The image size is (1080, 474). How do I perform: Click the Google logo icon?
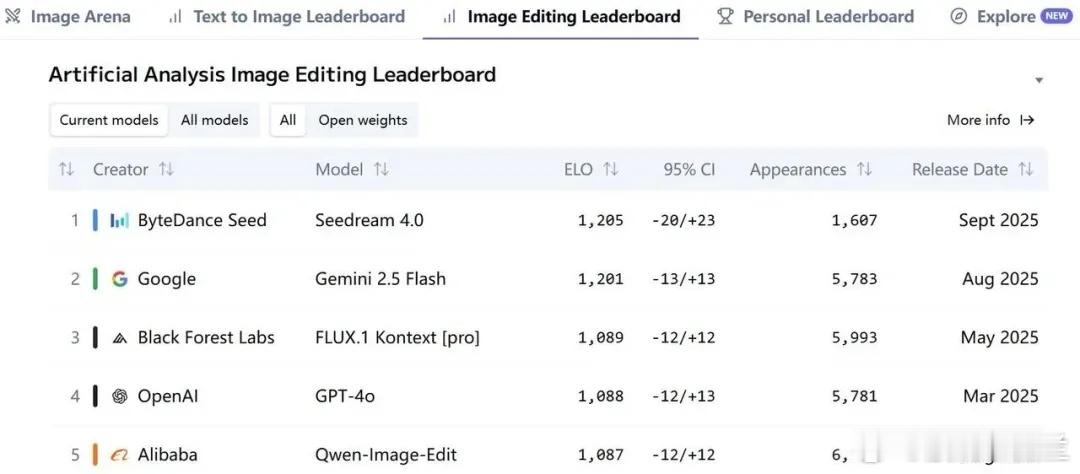click(x=120, y=279)
